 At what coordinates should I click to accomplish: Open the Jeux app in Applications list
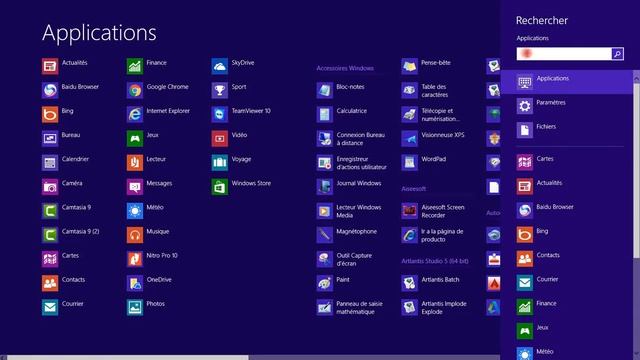coord(135,139)
